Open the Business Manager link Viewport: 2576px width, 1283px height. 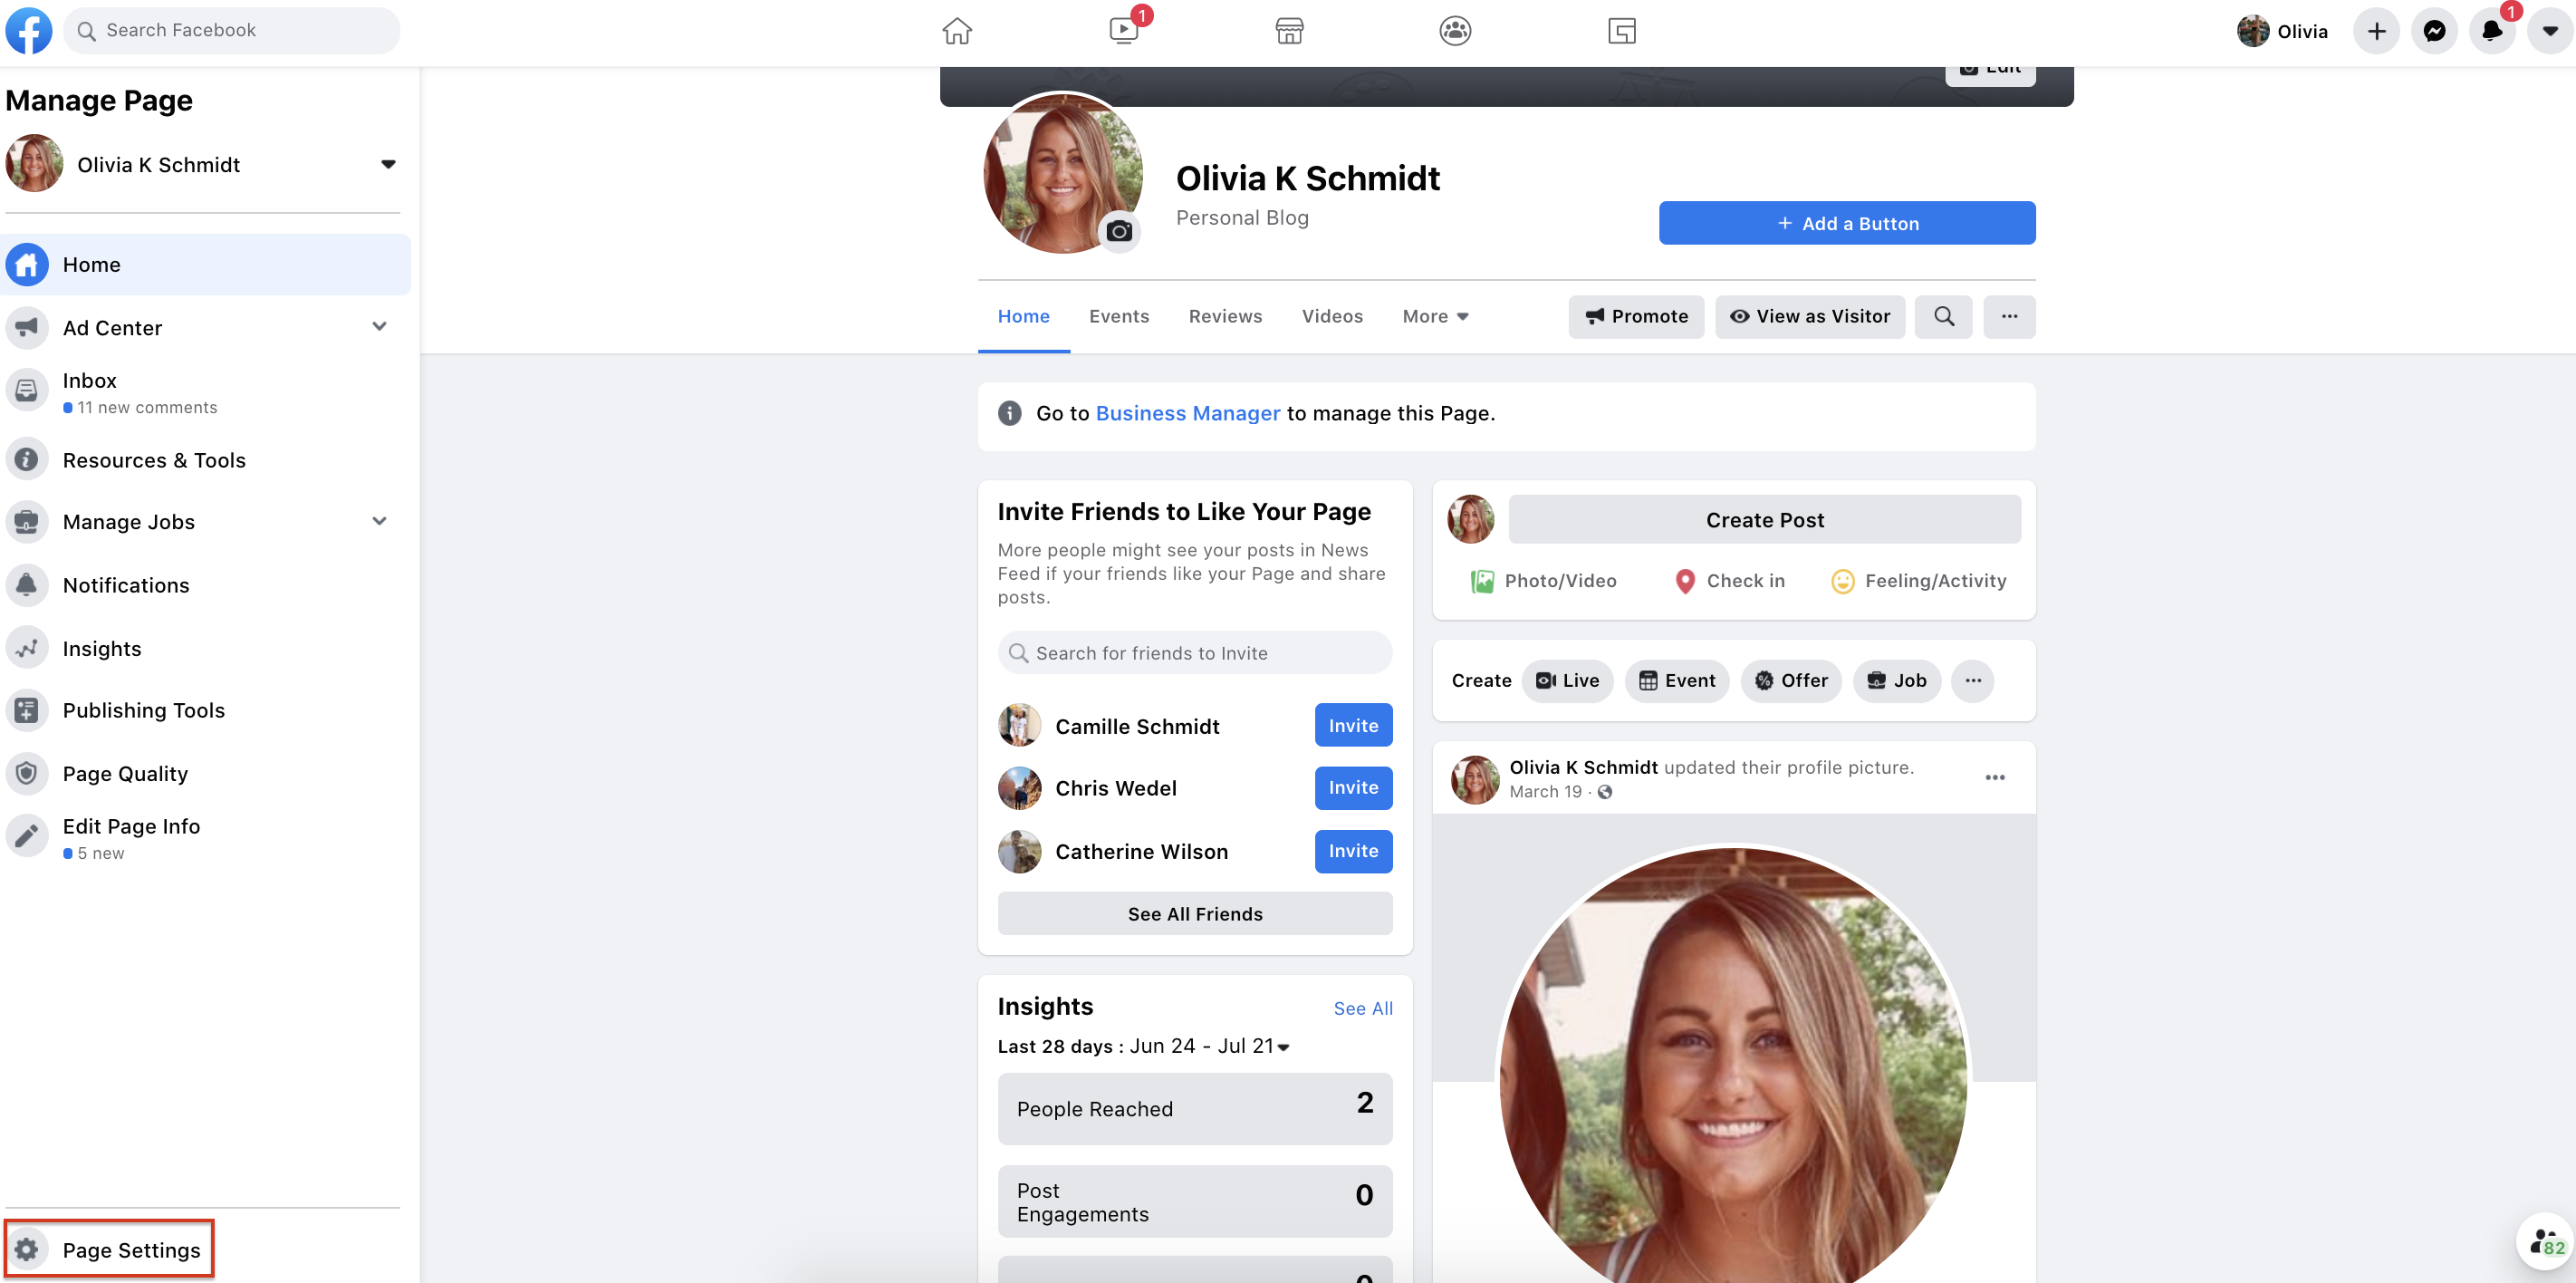tap(1187, 413)
